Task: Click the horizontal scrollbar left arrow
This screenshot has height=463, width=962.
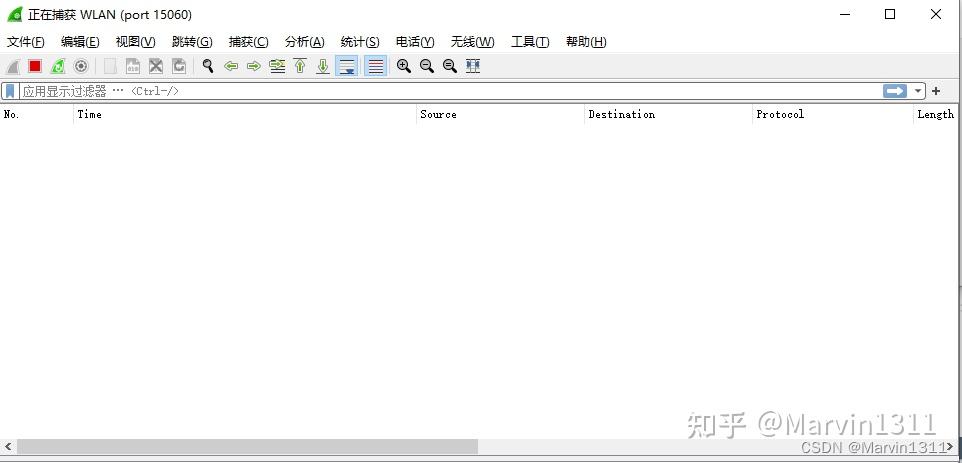Action: (x=7, y=447)
